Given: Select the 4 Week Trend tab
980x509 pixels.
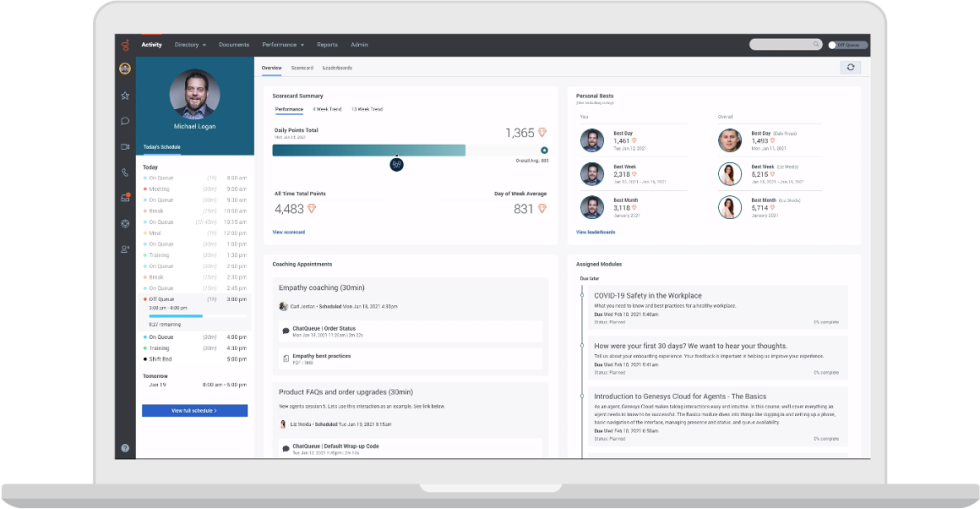Looking at the screenshot, I should (x=326, y=109).
